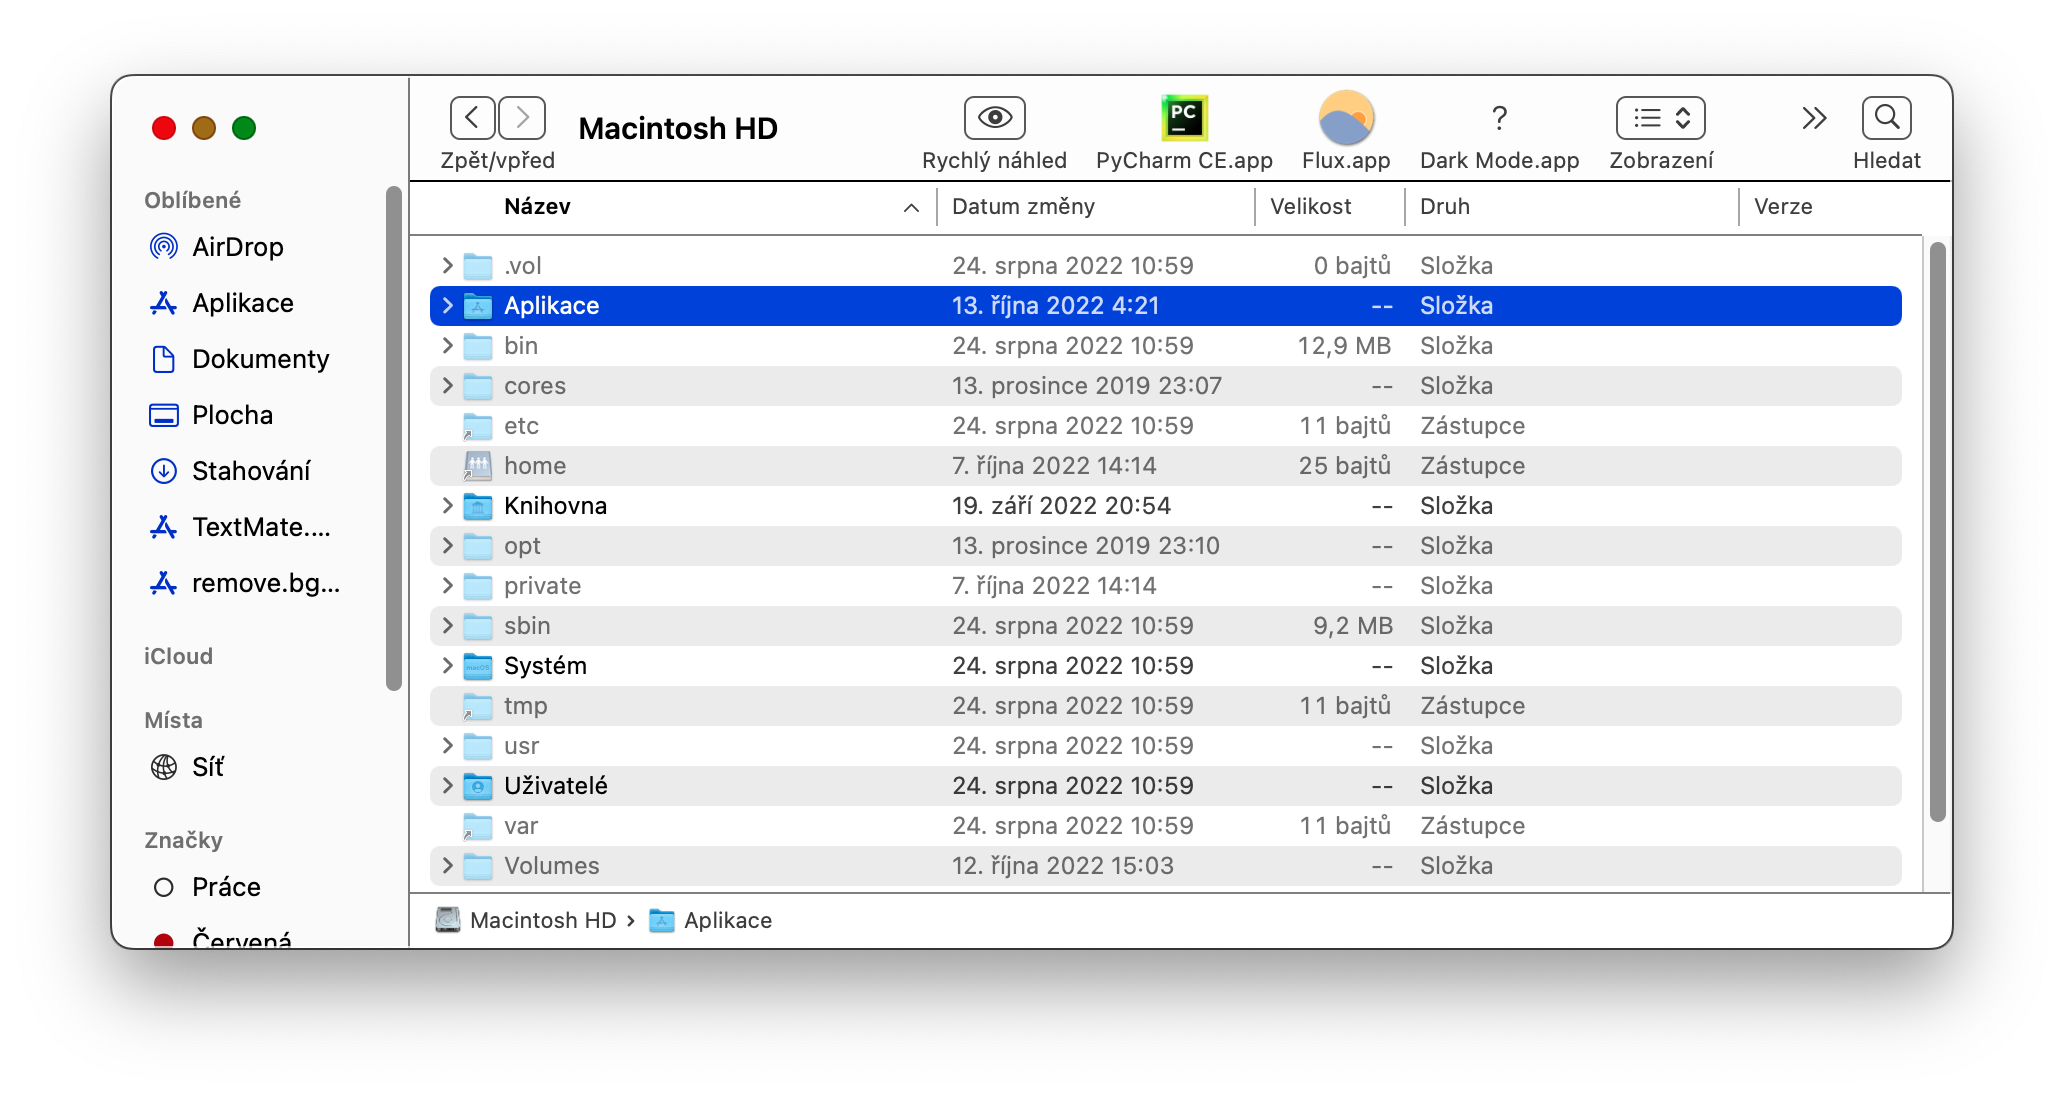Select the Práce tag in sidebar
2064x1096 pixels.
[226, 887]
